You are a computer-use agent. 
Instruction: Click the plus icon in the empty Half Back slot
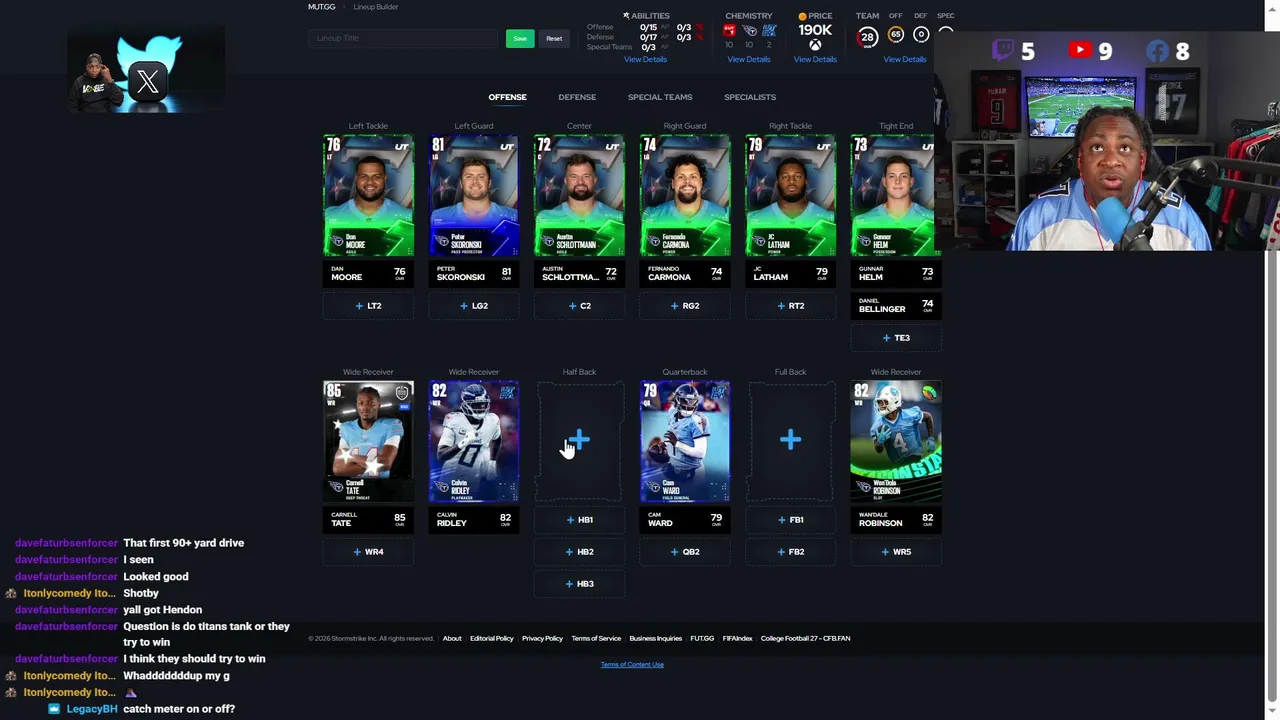pos(579,440)
